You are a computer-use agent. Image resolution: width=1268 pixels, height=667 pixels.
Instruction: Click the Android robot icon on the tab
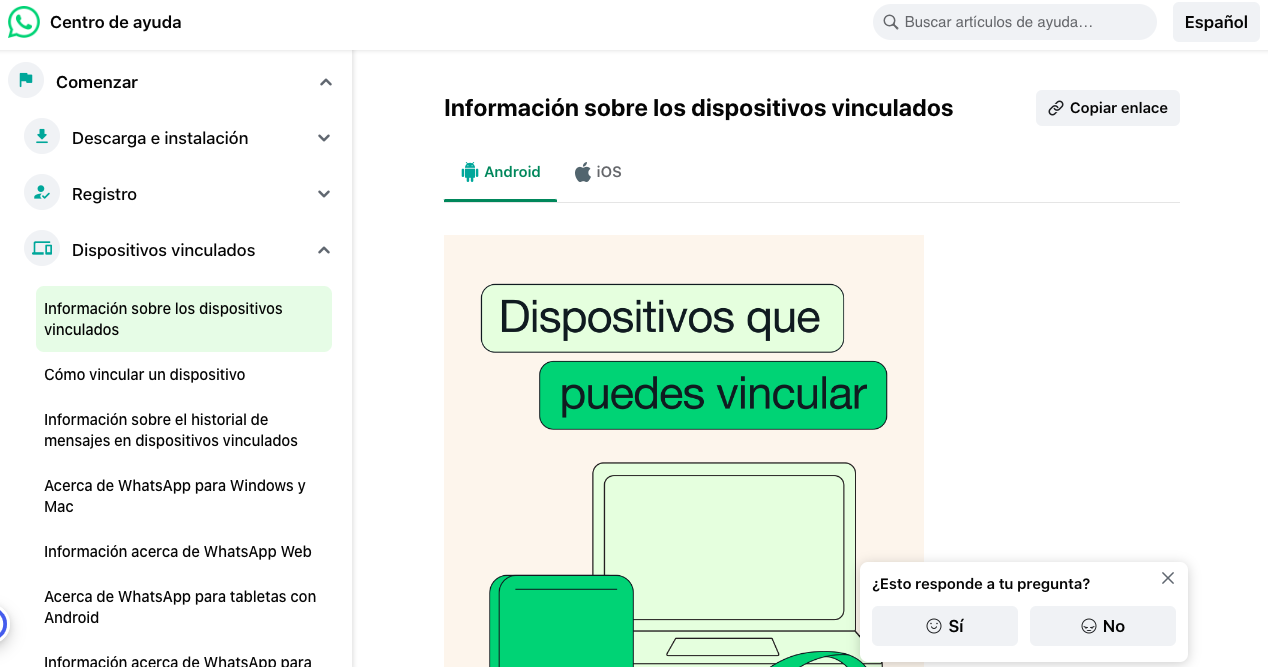coord(468,171)
